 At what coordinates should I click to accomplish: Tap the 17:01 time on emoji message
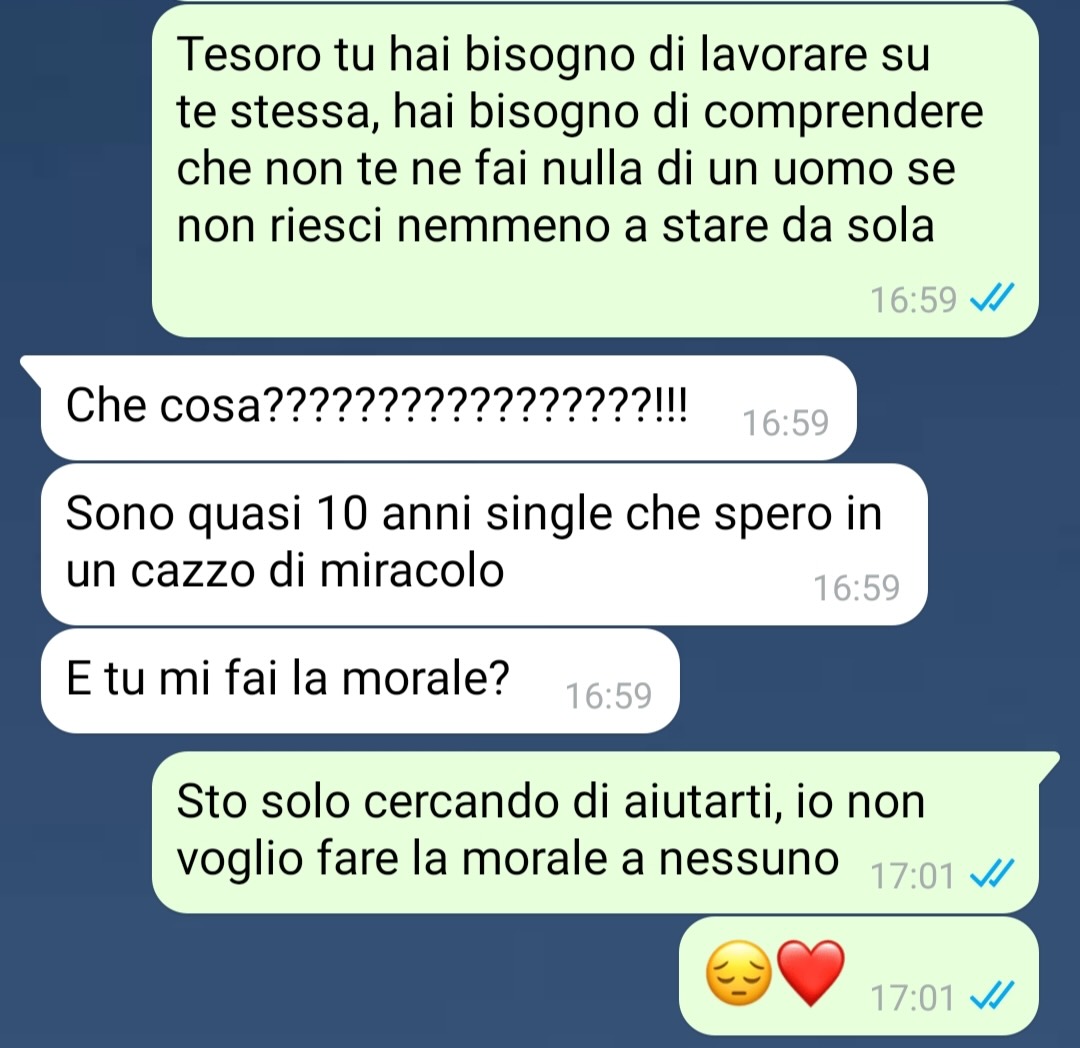(913, 998)
